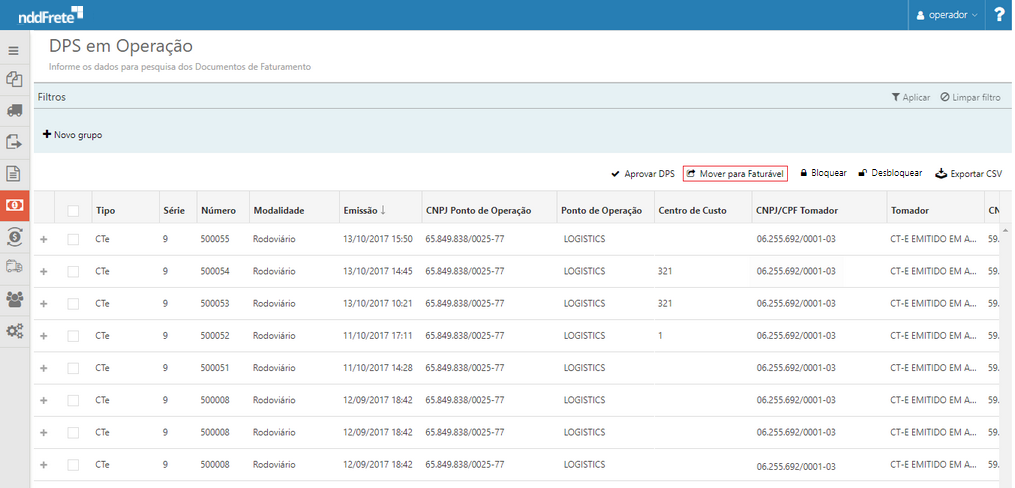The height and width of the screenshot is (488, 1015).
Task: Add a filter with Novo grupo
Action: tap(72, 134)
